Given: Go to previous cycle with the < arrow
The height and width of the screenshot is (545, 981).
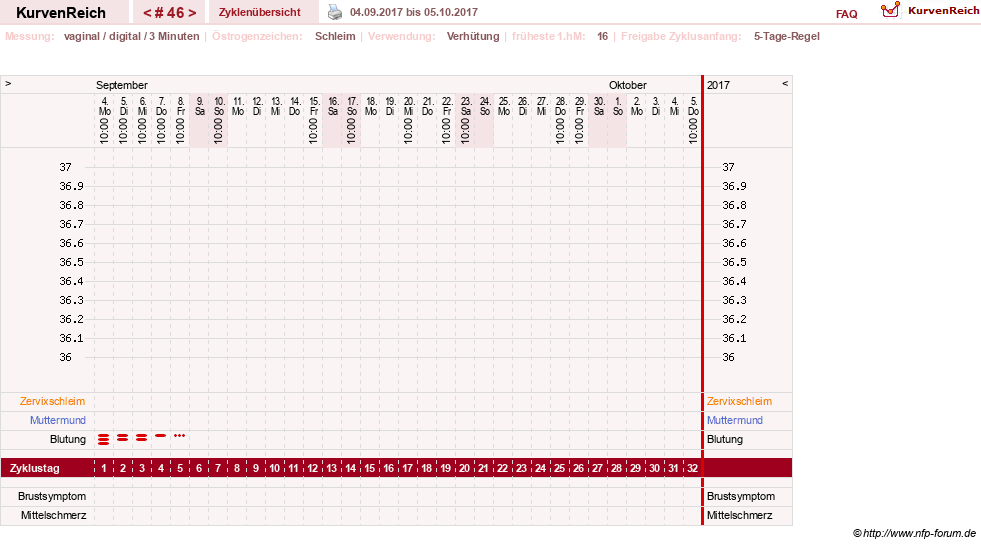Looking at the screenshot, I should coord(147,13).
